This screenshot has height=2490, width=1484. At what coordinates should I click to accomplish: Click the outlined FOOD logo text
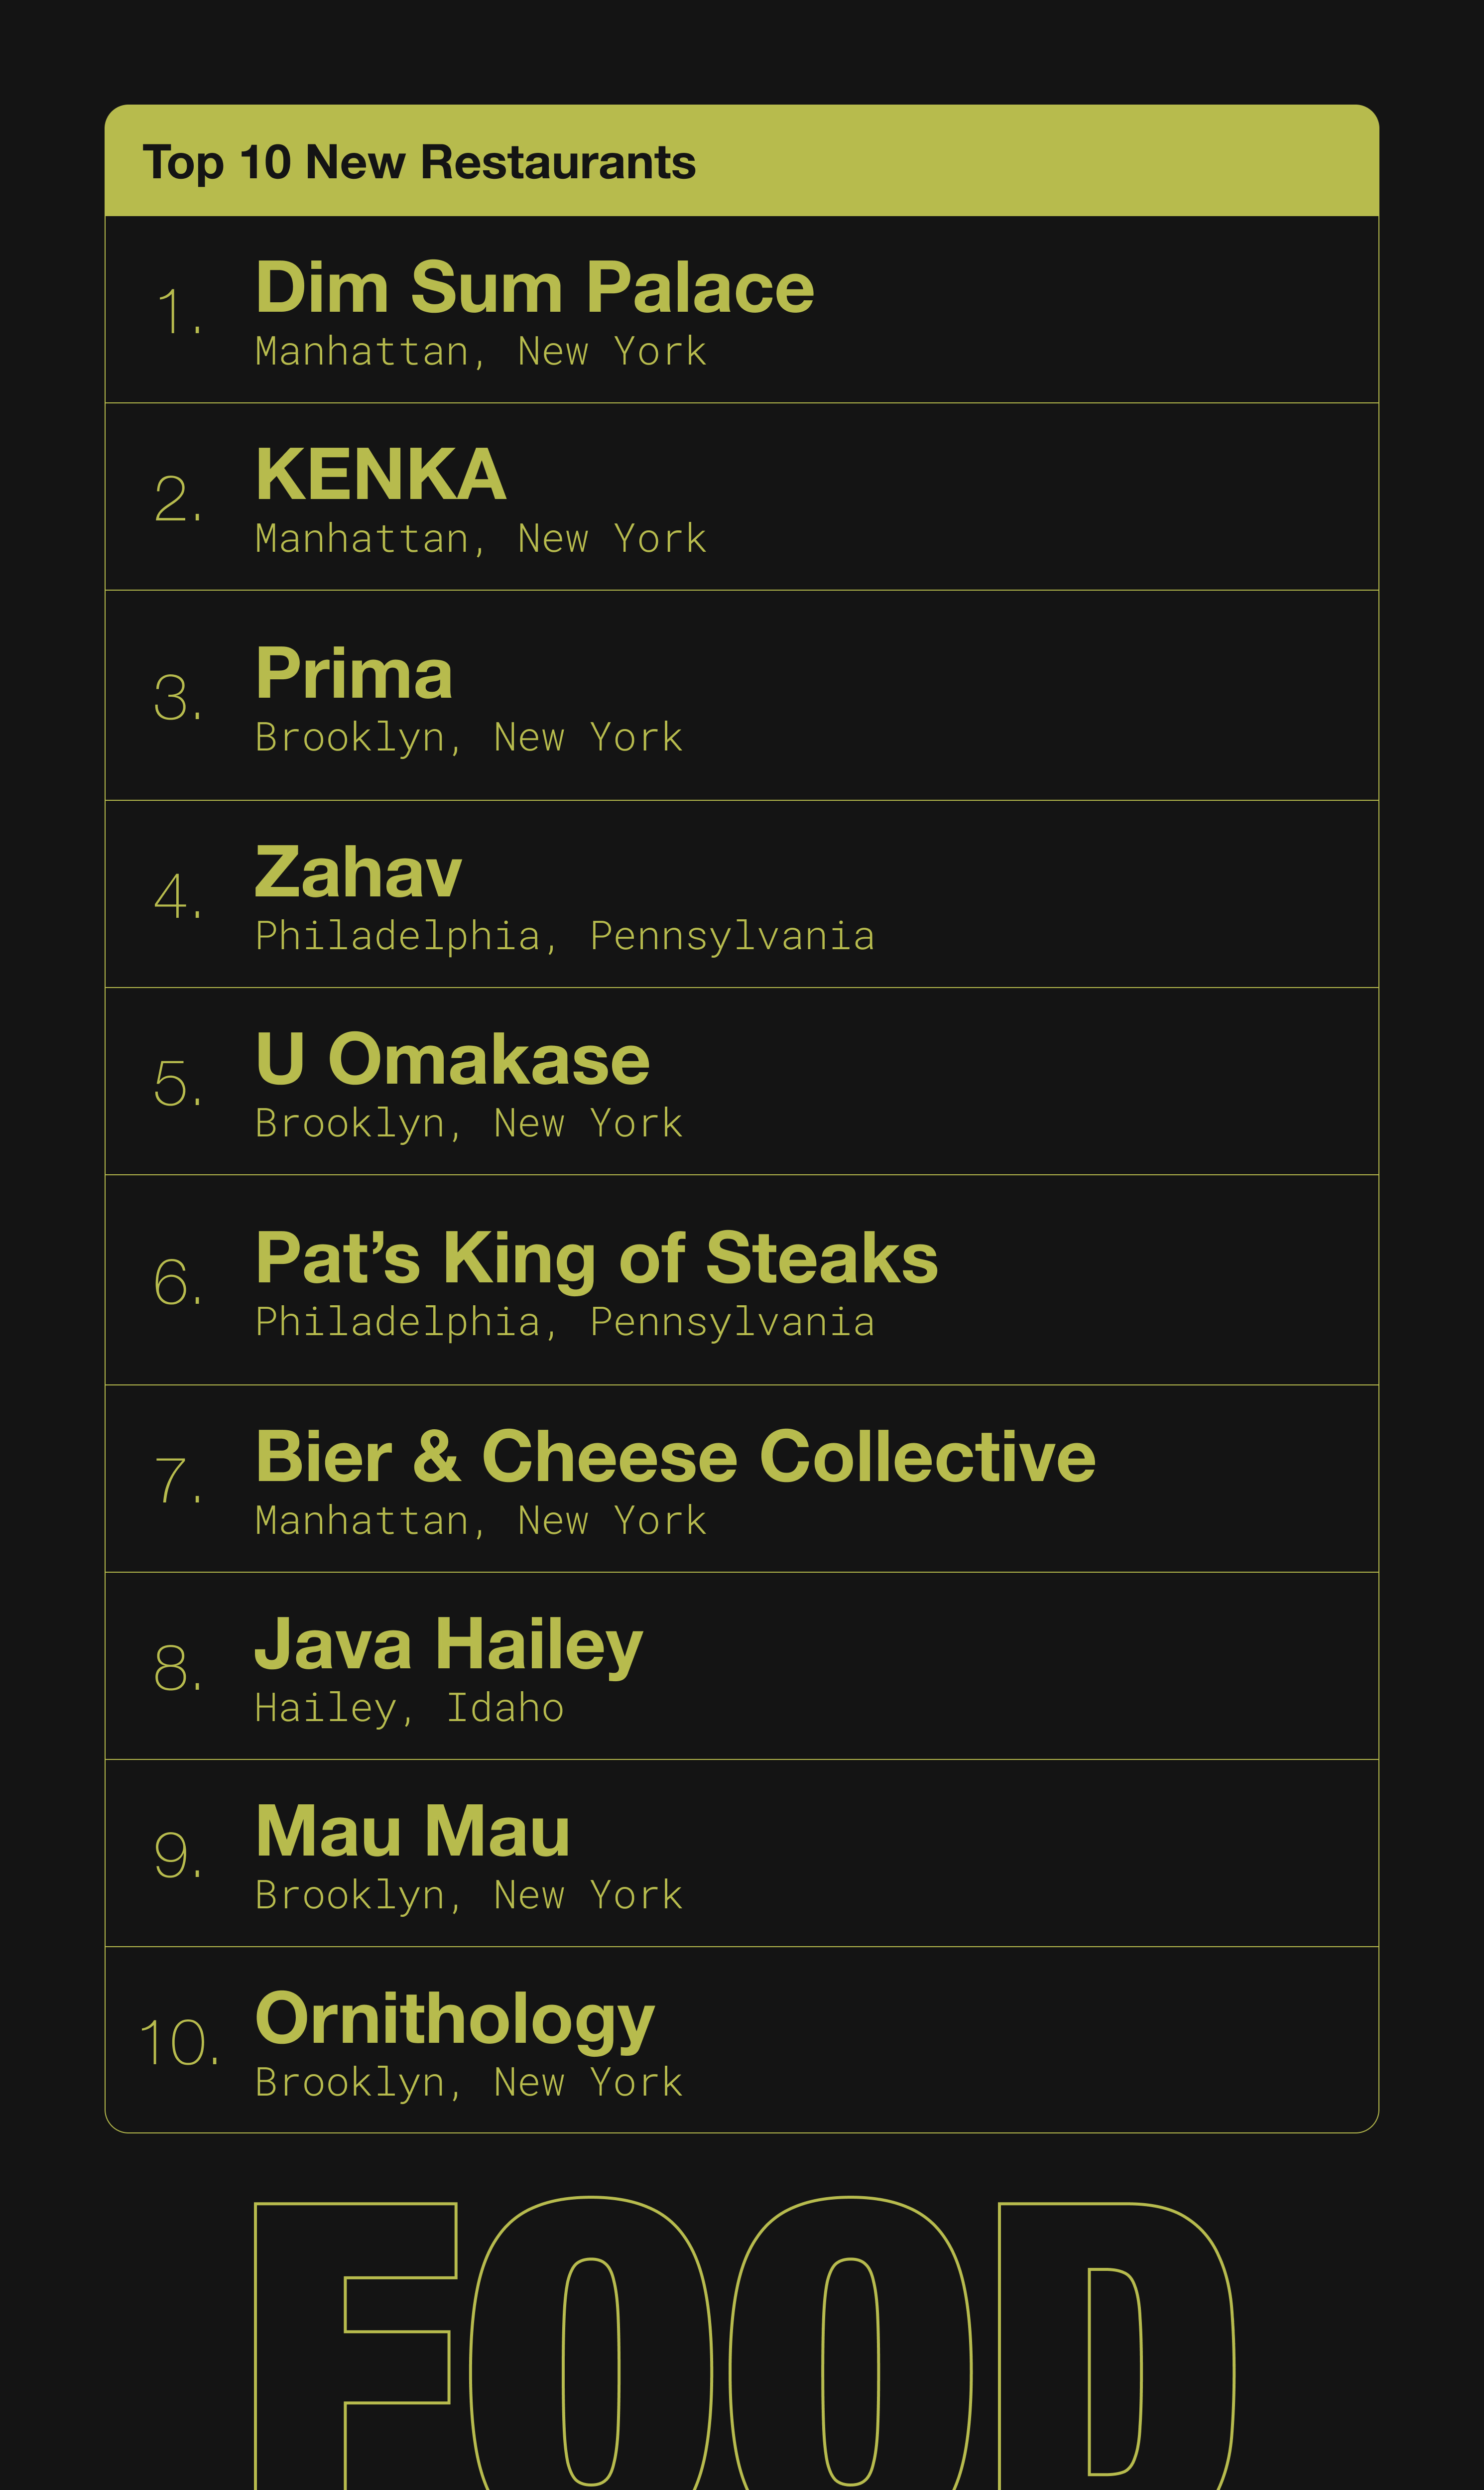pos(745,2342)
